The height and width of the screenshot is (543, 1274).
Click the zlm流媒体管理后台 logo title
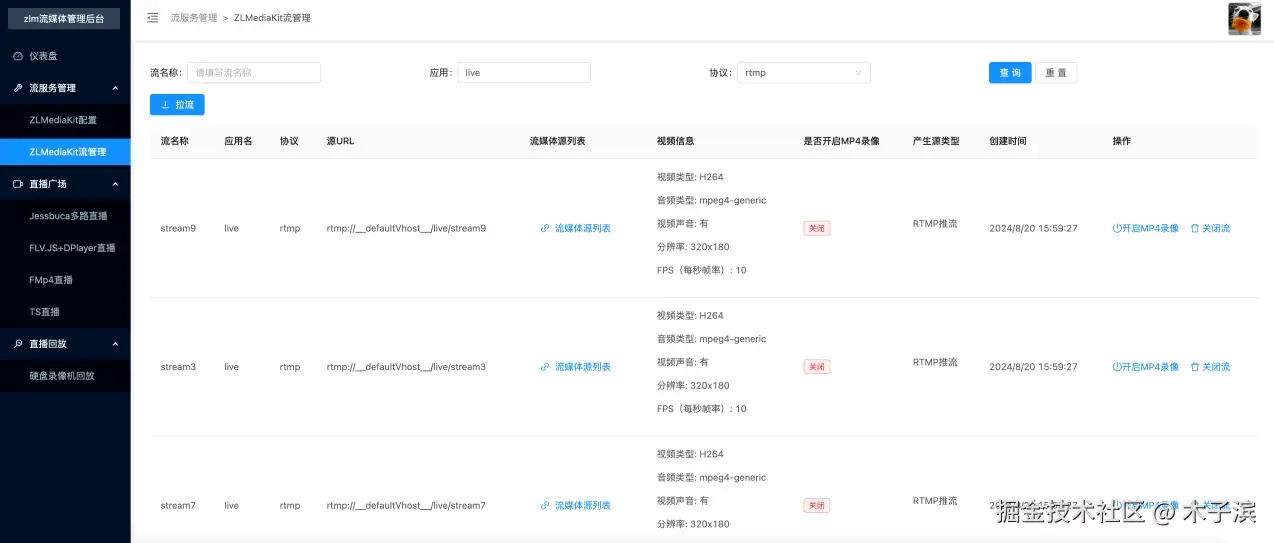[x=64, y=18]
